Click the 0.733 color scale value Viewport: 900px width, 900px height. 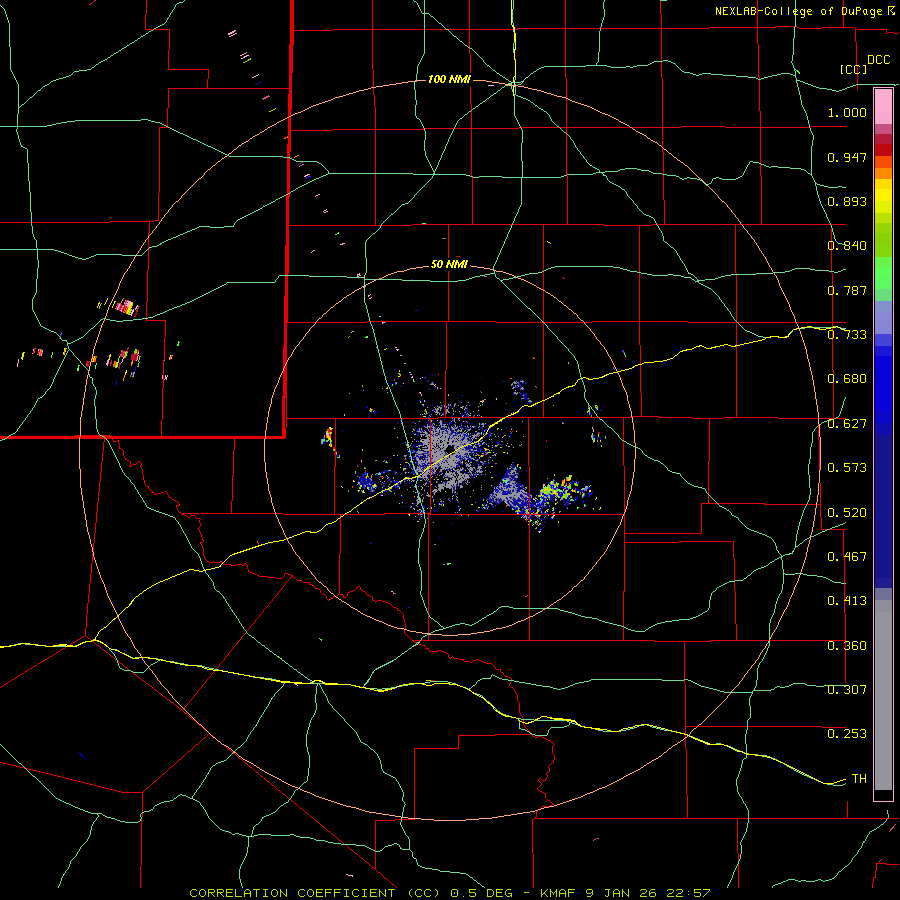pos(847,335)
